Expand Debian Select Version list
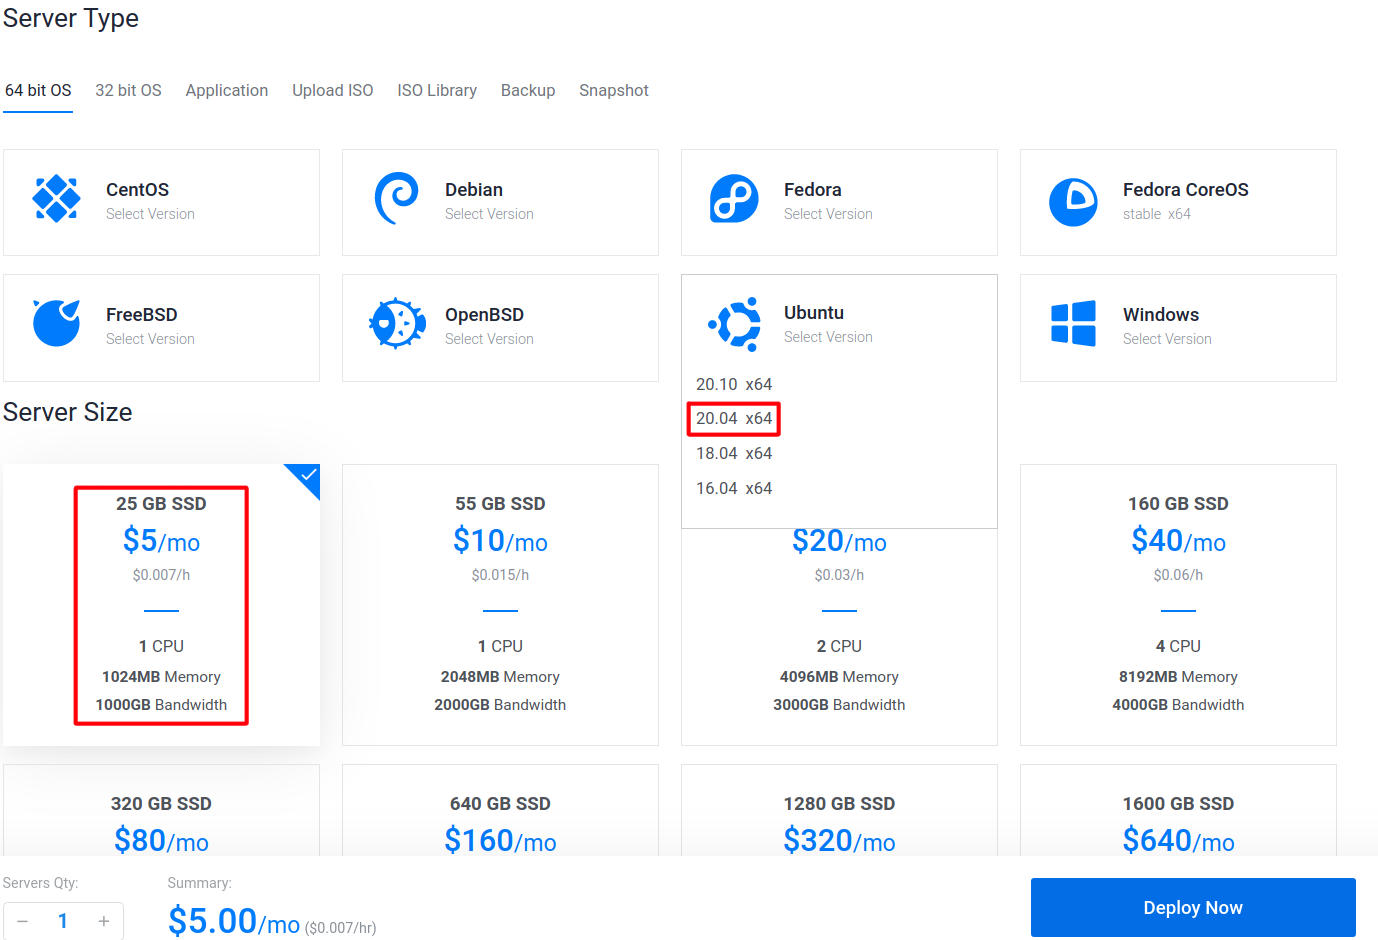 [500, 202]
